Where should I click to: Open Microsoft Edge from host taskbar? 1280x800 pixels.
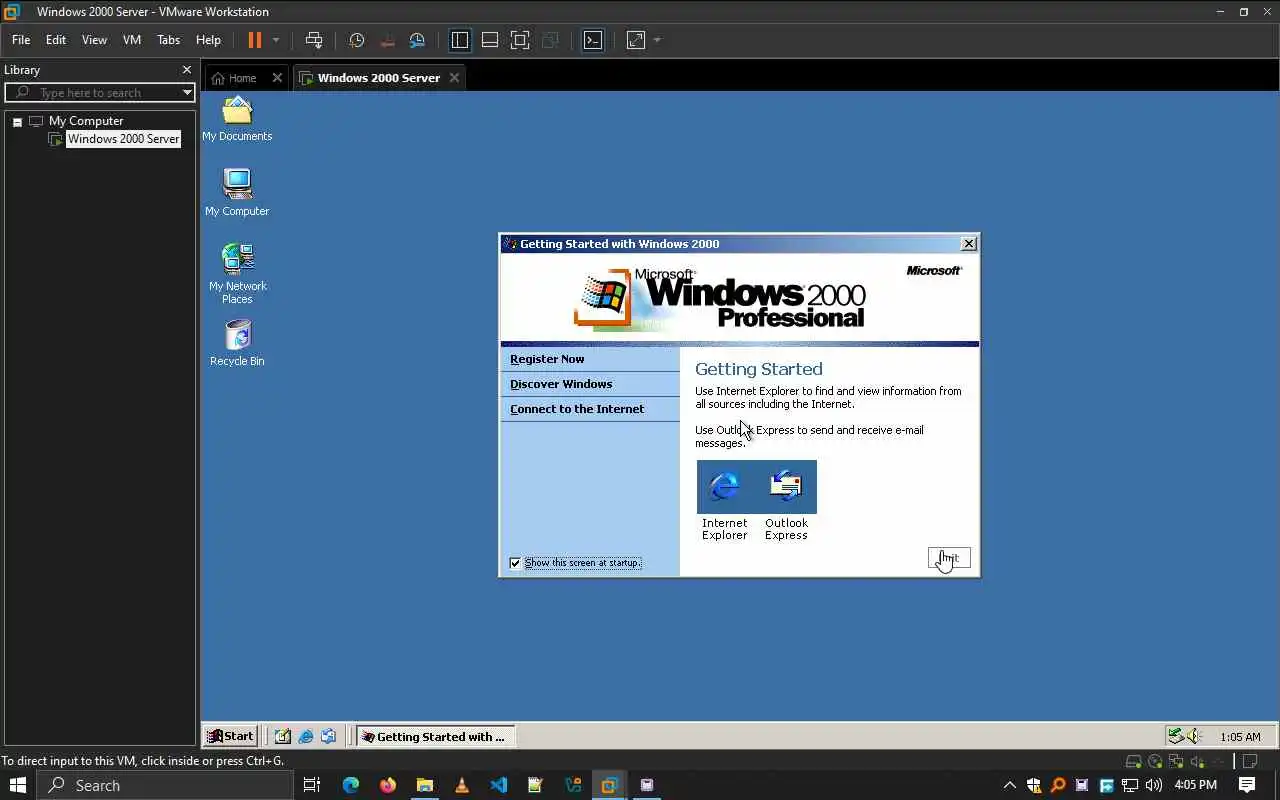coord(351,785)
